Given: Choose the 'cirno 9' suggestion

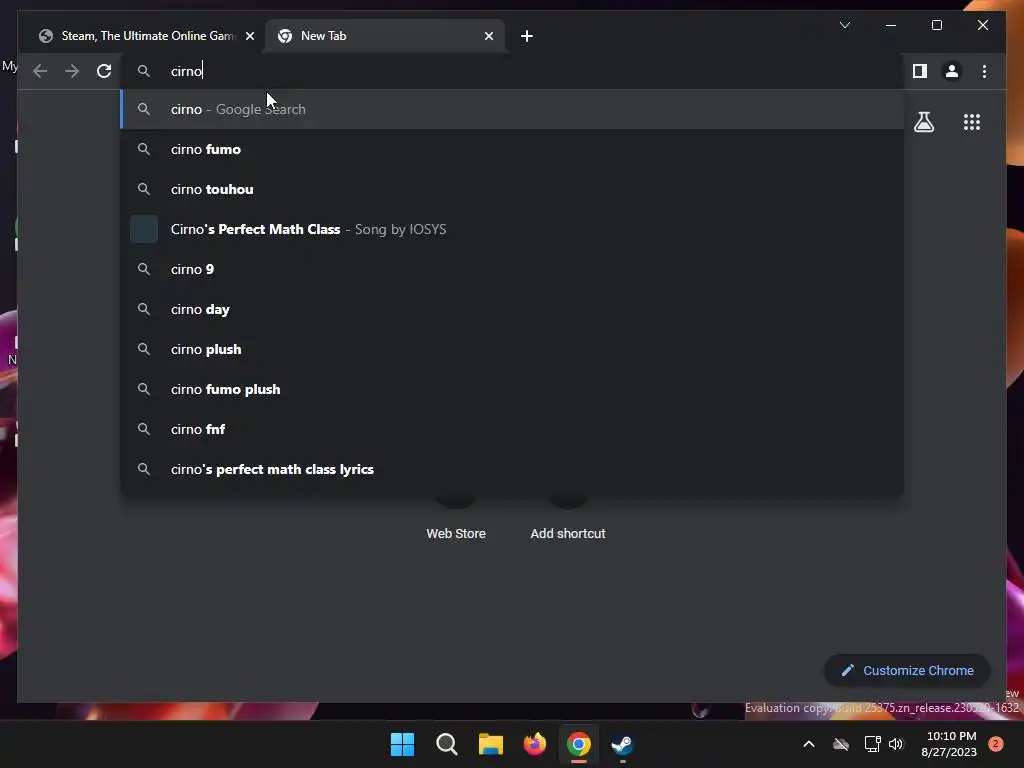Looking at the screenshot, I should point(513,269).
